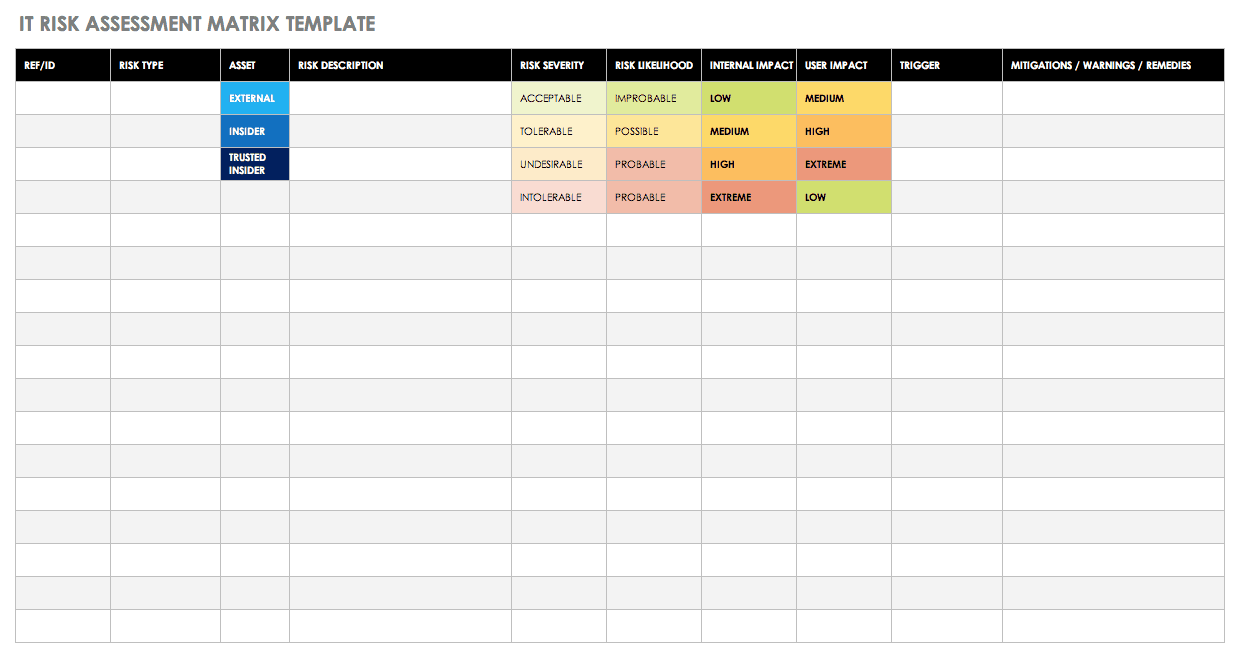This screenshot has height=664, width=1245.
Task: Select the POSSIBLE likelihood cell
Action: (x=654, y=131)
